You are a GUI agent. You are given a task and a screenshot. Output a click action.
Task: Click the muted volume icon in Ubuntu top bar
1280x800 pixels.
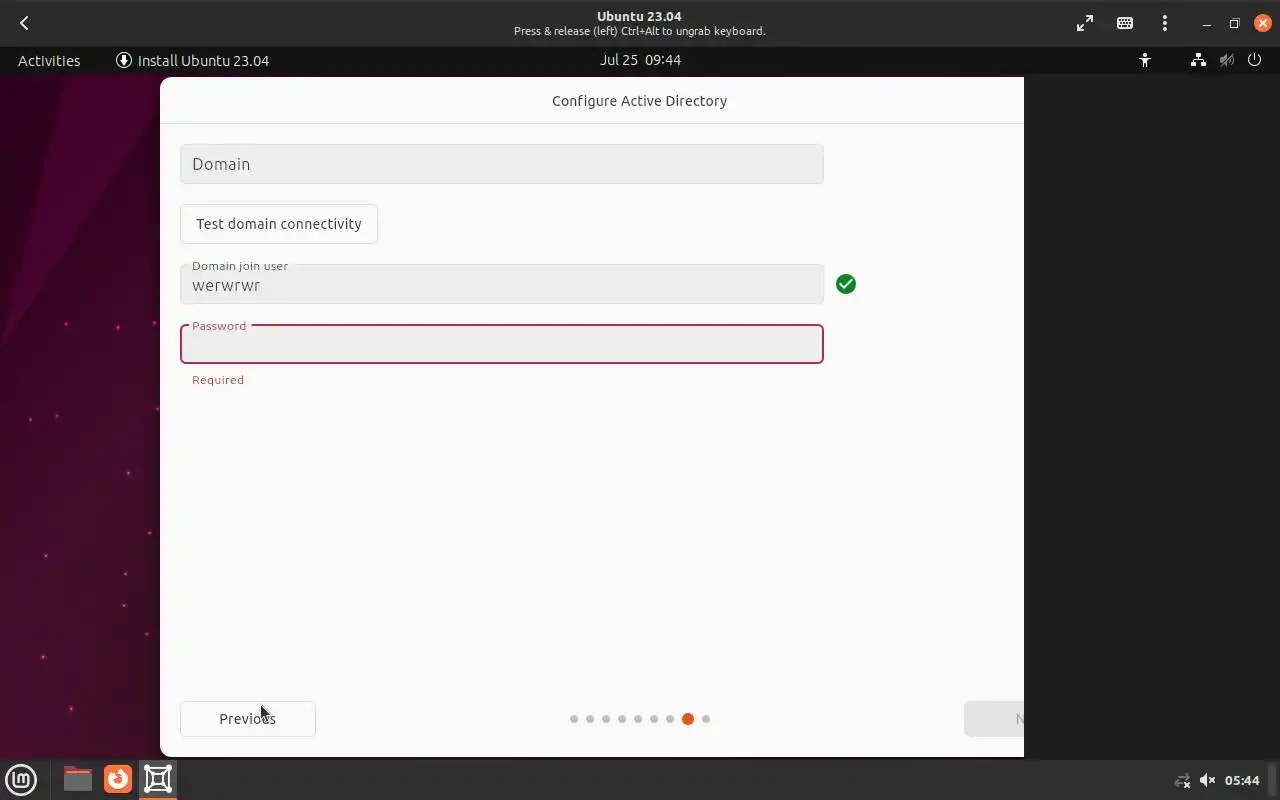pyautogui.click(x=1227, y=60)
